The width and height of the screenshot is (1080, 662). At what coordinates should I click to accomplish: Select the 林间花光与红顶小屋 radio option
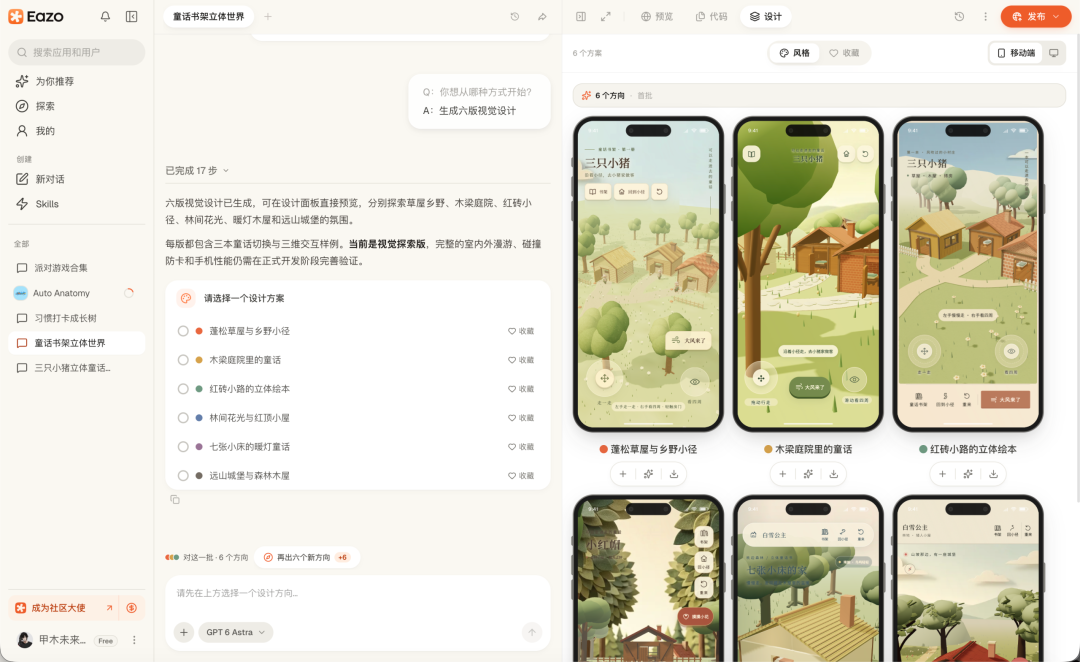tap(183, 418)
